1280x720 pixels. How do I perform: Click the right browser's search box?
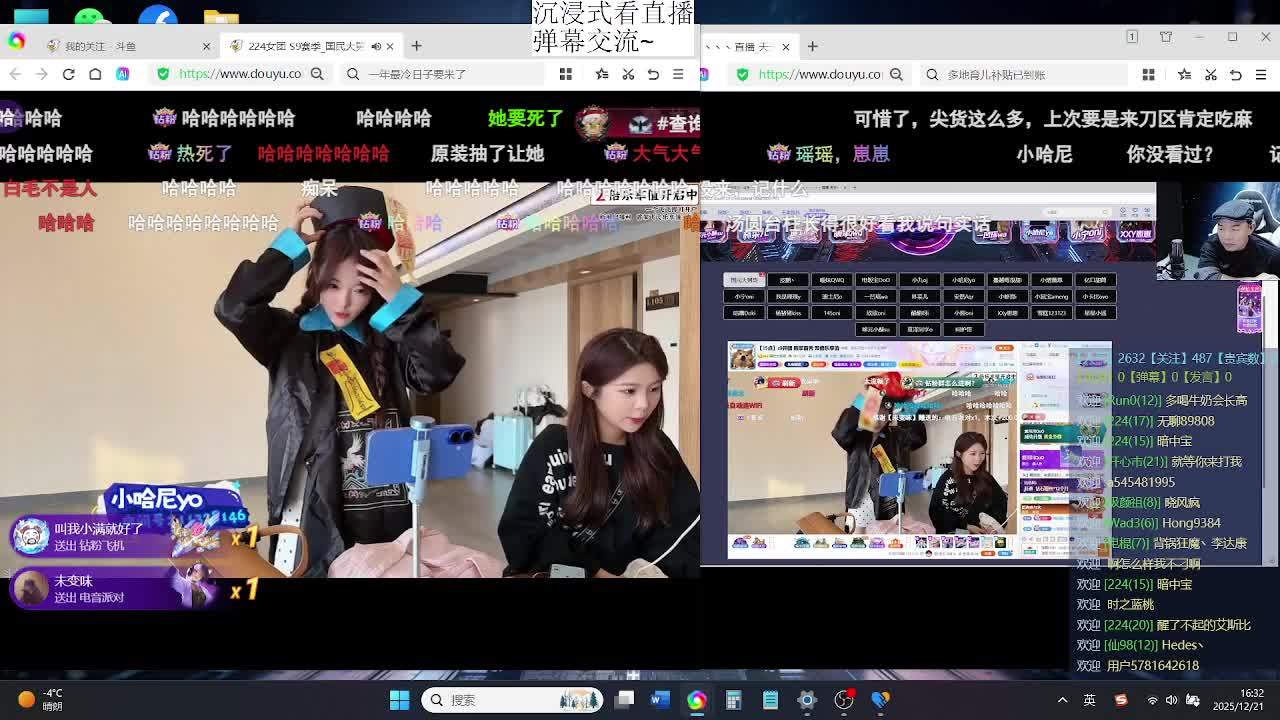[x=1020, y=74]
